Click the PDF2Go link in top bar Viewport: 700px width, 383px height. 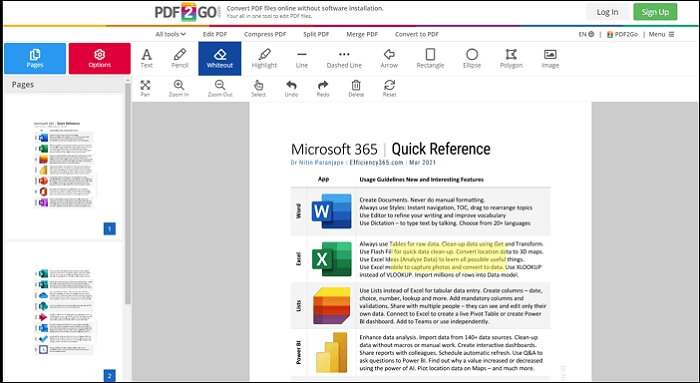622,34
